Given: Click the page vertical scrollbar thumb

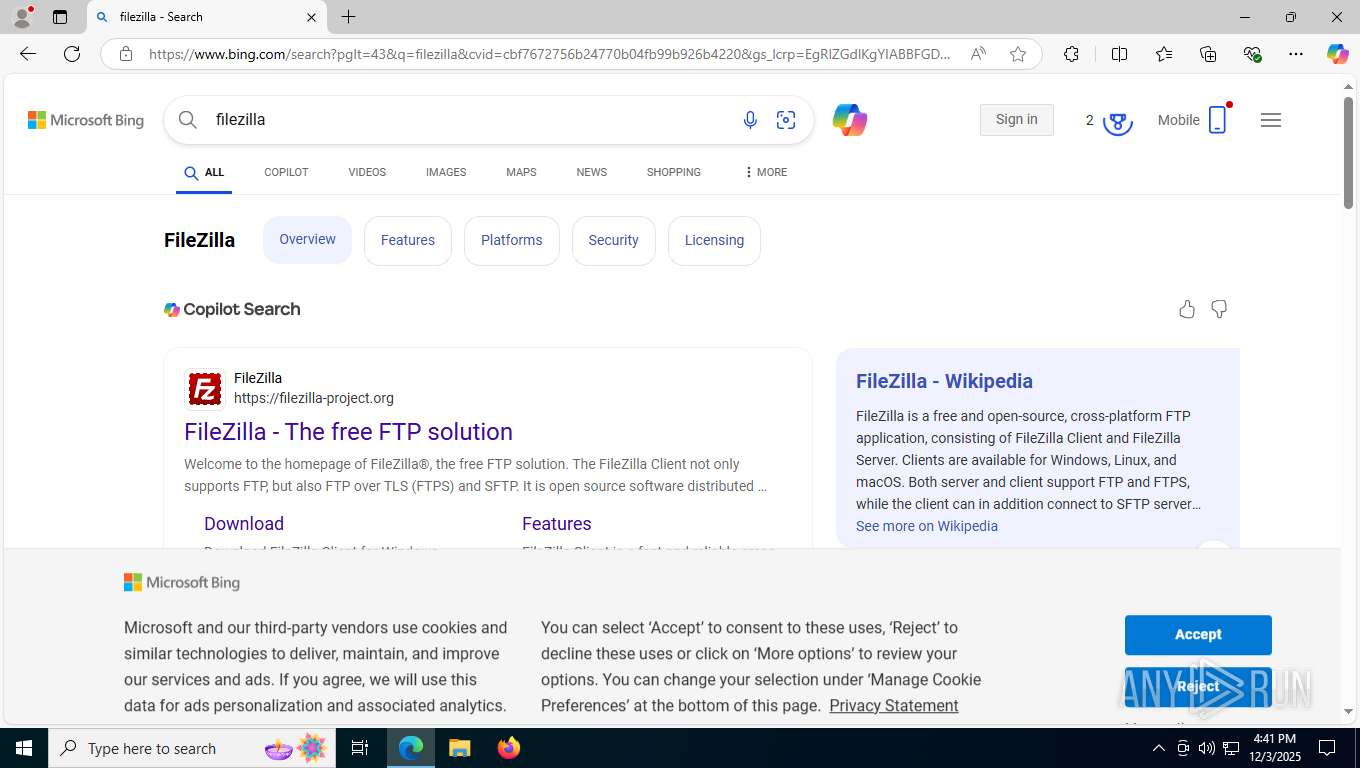Looking at the screenshot, I should click(x=1348, y=153).
